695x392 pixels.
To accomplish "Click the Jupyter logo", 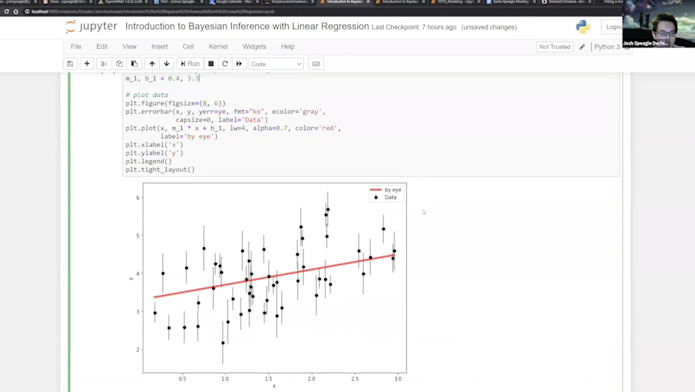I will pyautogui.click(x=91, y=27).
